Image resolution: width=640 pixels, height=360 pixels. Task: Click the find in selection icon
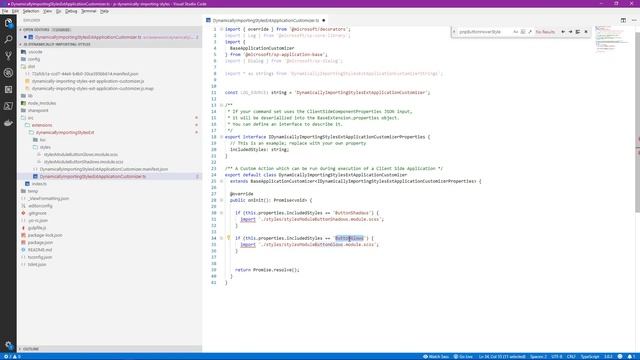pyautogui.click(x=578, y=32)
